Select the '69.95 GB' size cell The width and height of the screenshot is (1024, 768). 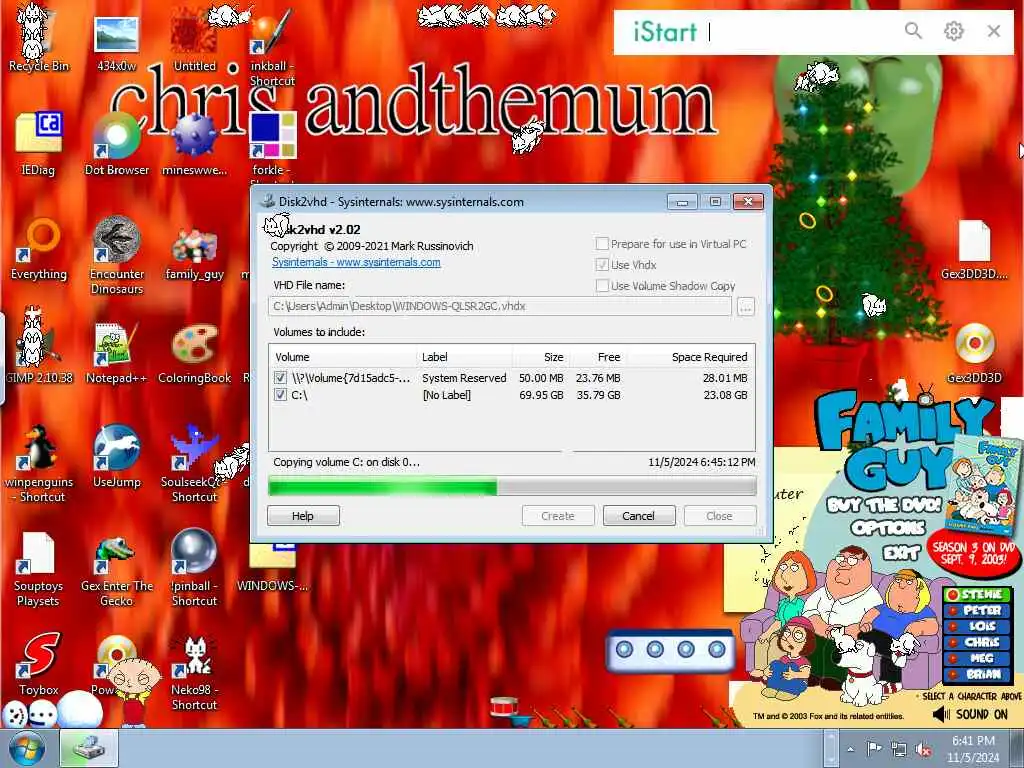(x=541, y=394)
